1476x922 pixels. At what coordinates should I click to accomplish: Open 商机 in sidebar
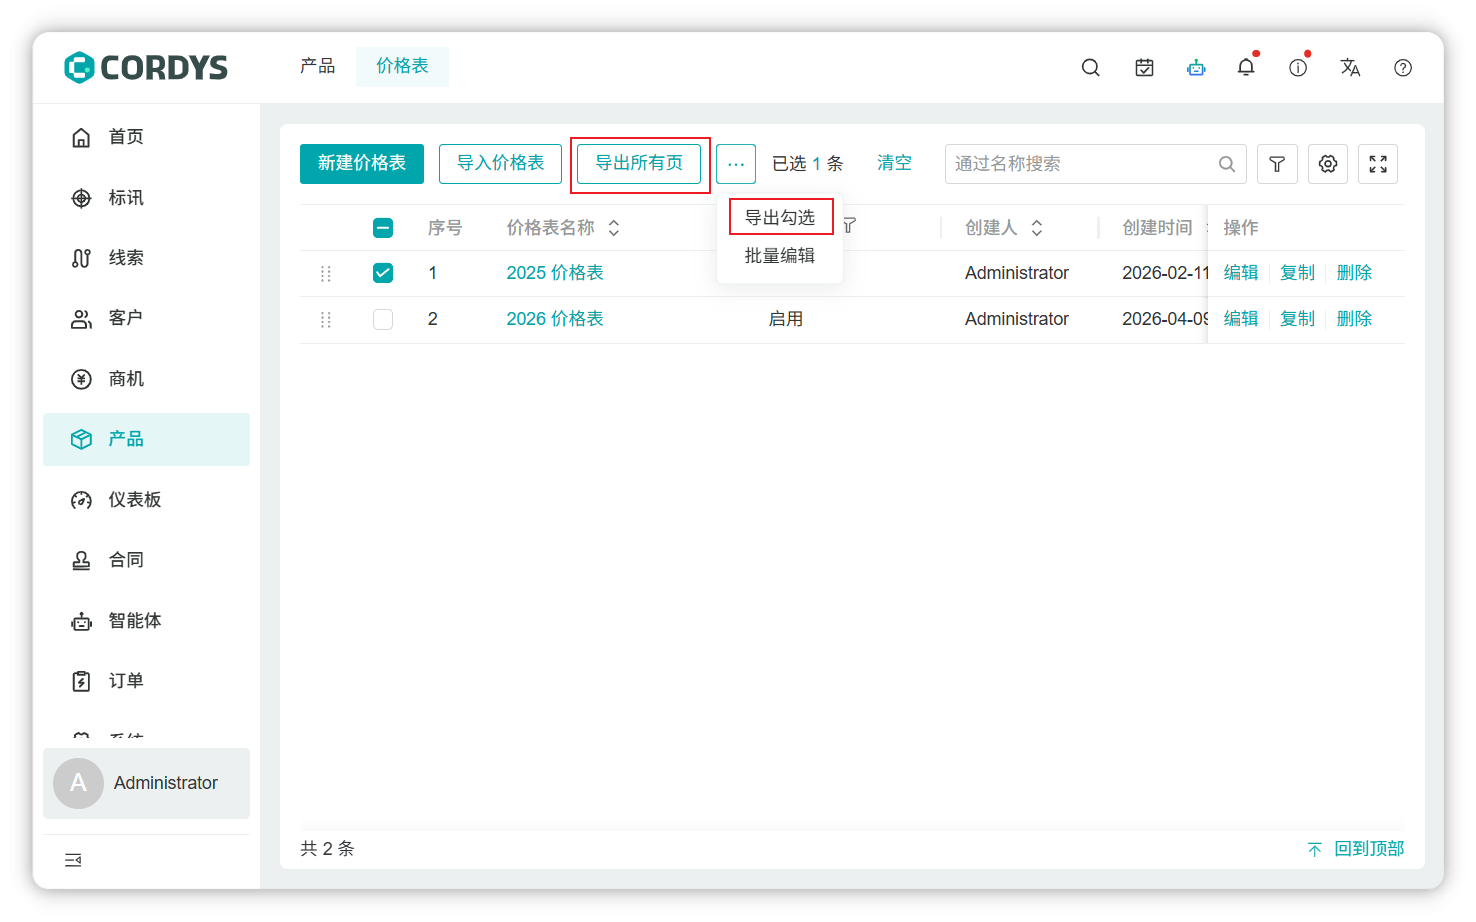(x=146, y=379)
